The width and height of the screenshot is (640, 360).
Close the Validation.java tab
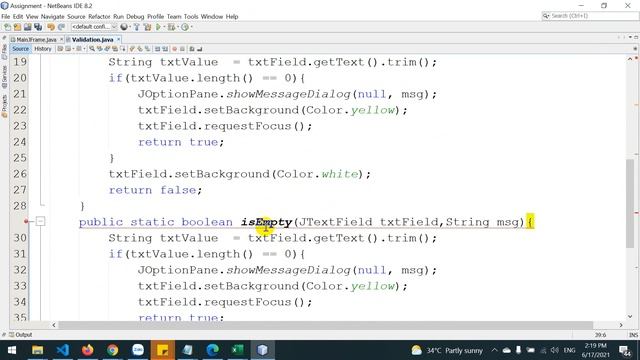pyautogui.click(x=118, y=40)
